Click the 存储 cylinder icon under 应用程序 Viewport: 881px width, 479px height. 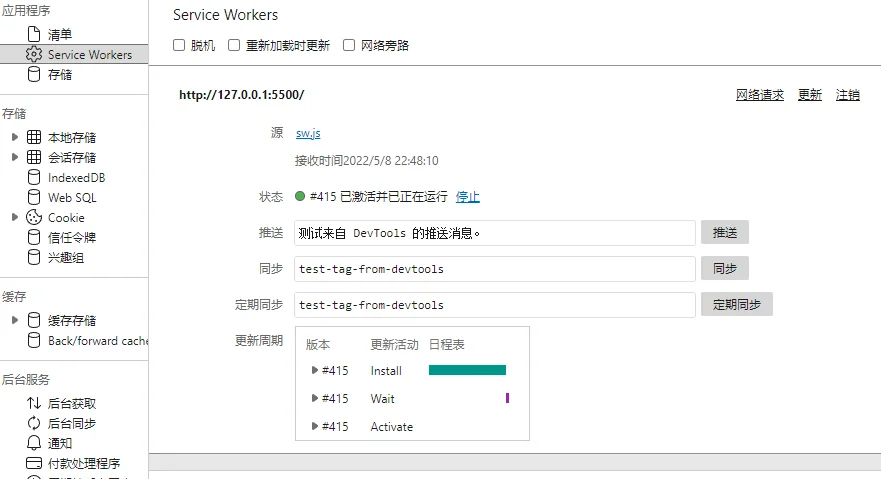point(34,74)
